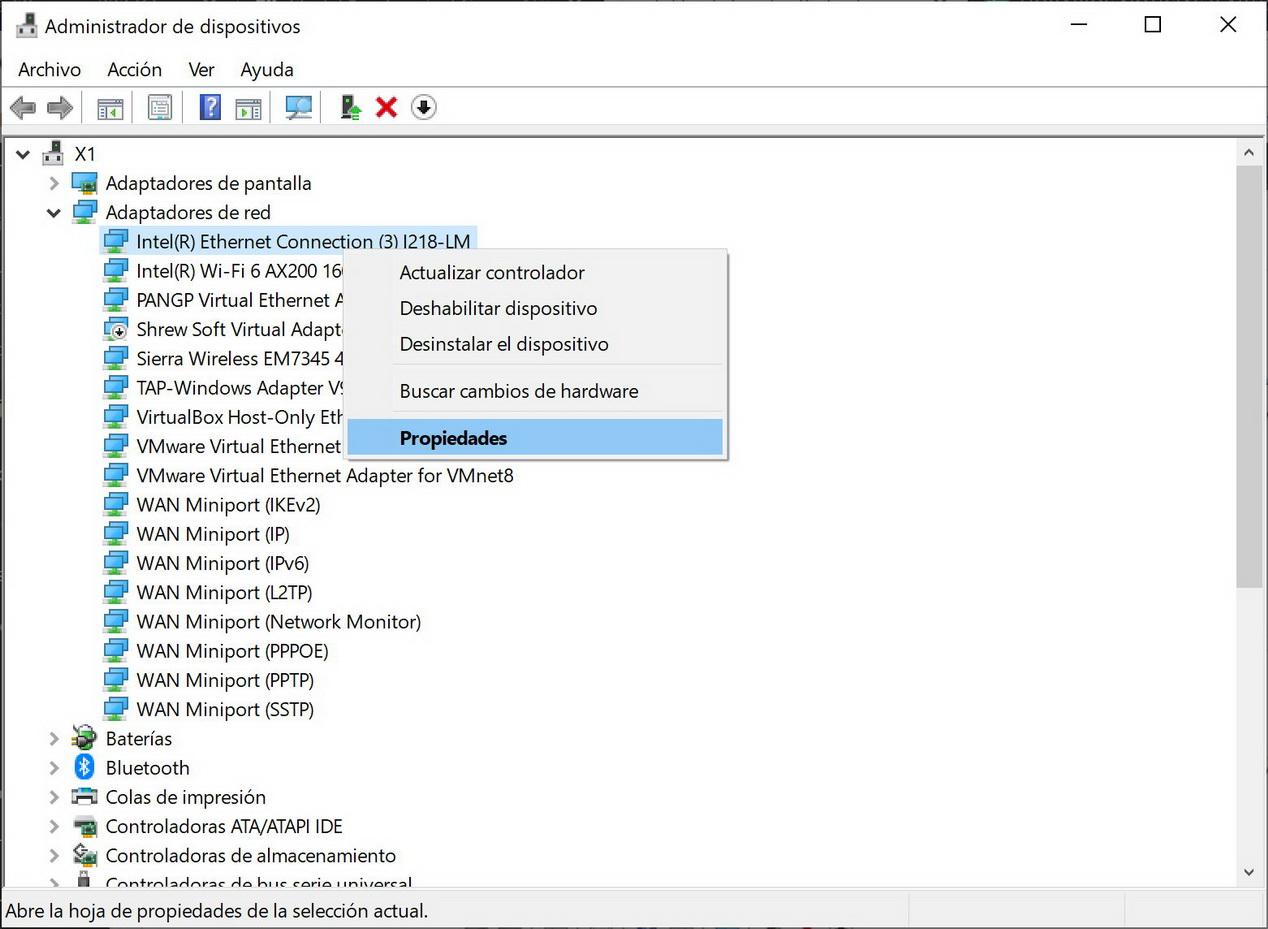
Task: Click the scrollbar down arrow
Action: pos(1249,872)
